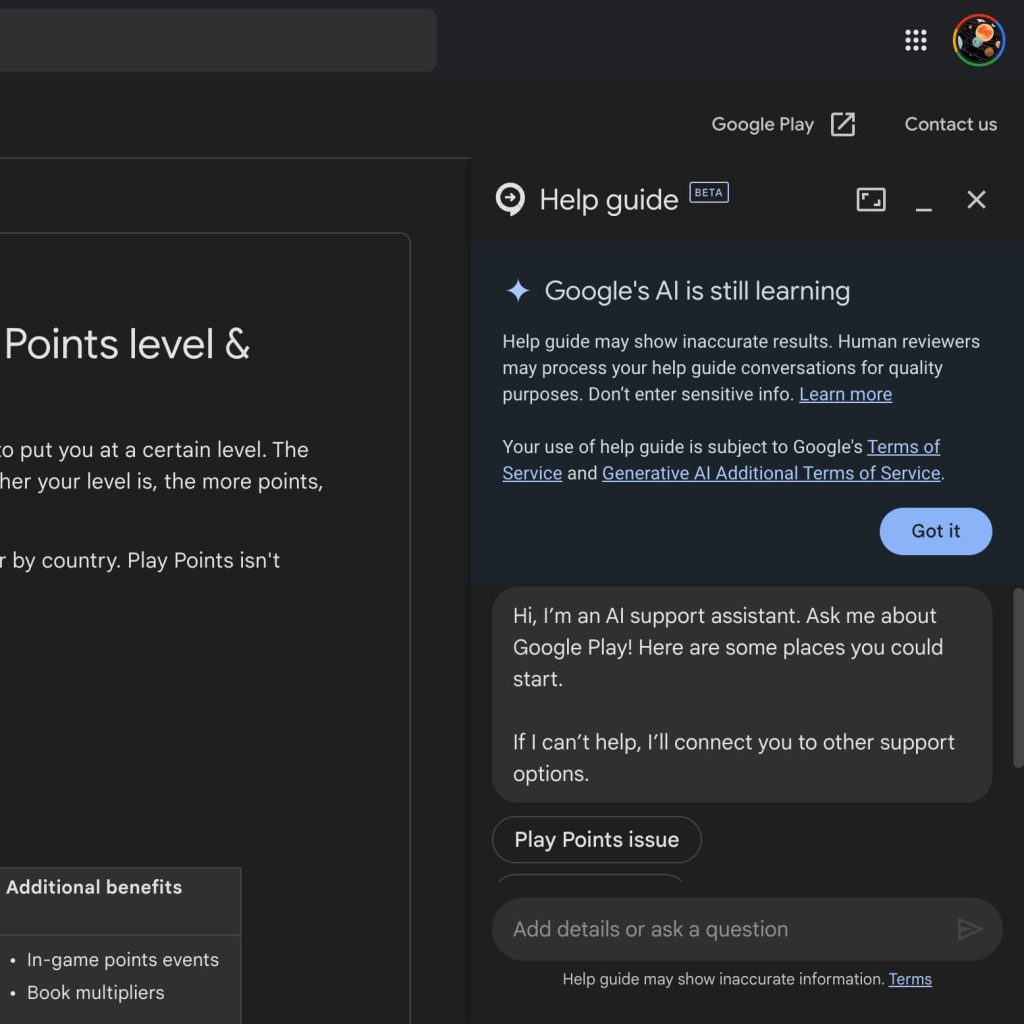Click the AI sparkle icon

518,291
